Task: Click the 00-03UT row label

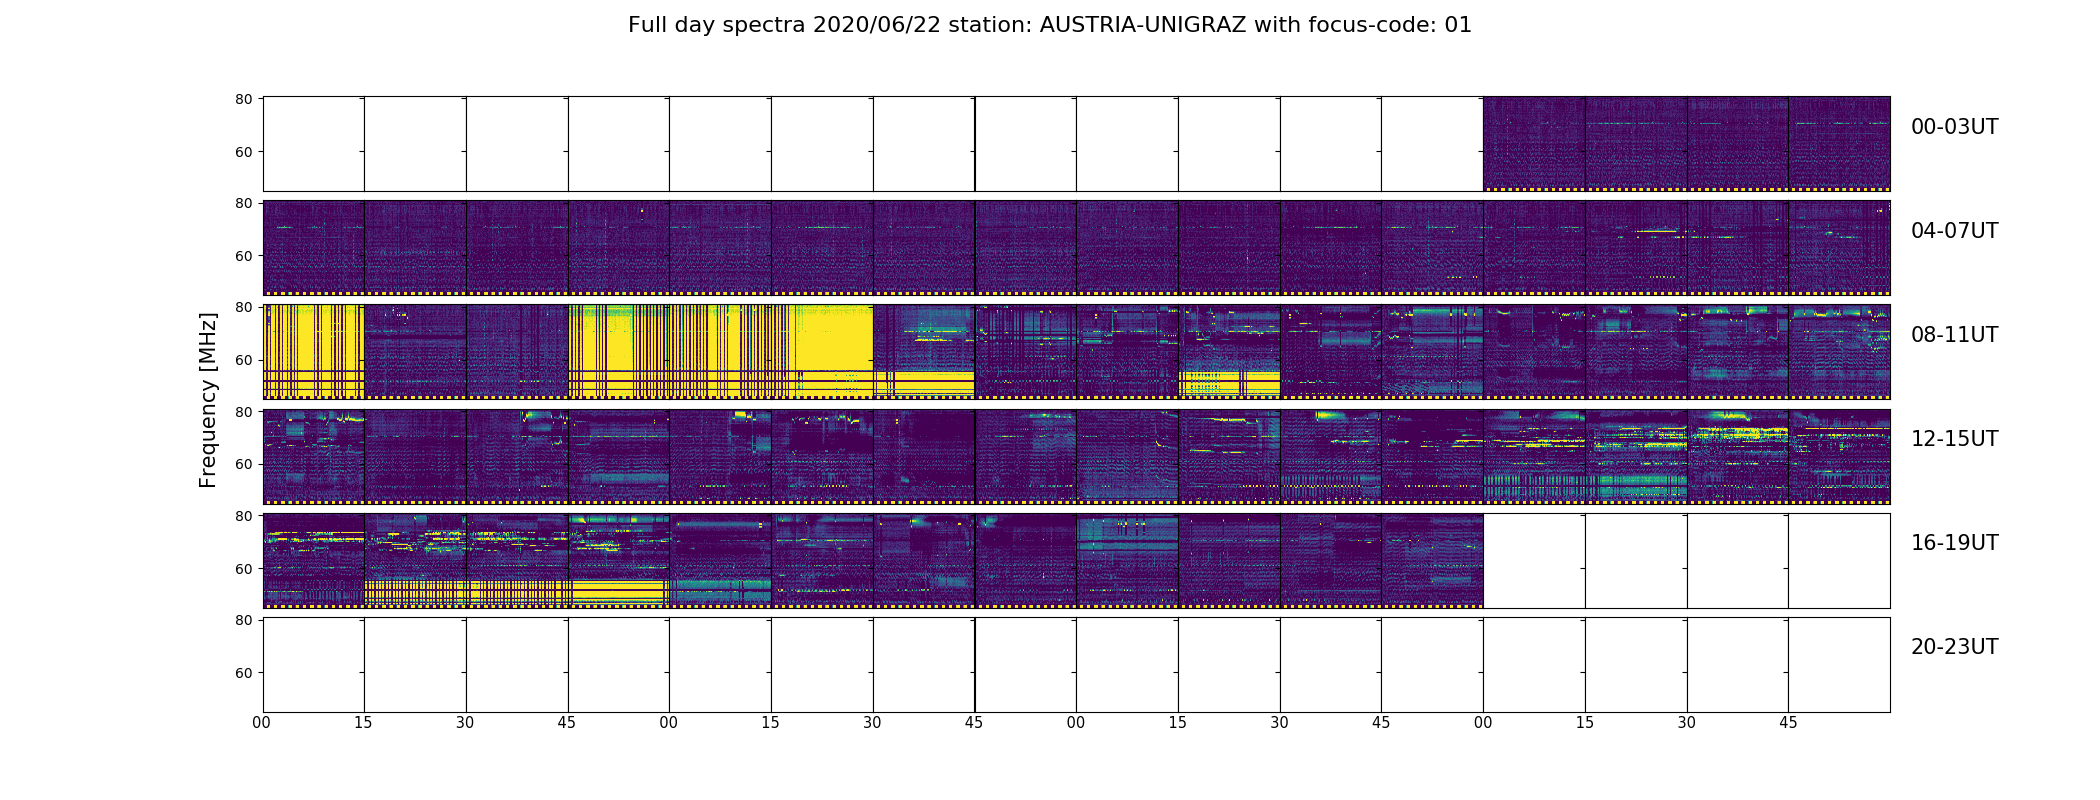Action: pyautogui.click(x=1954, y=127)
